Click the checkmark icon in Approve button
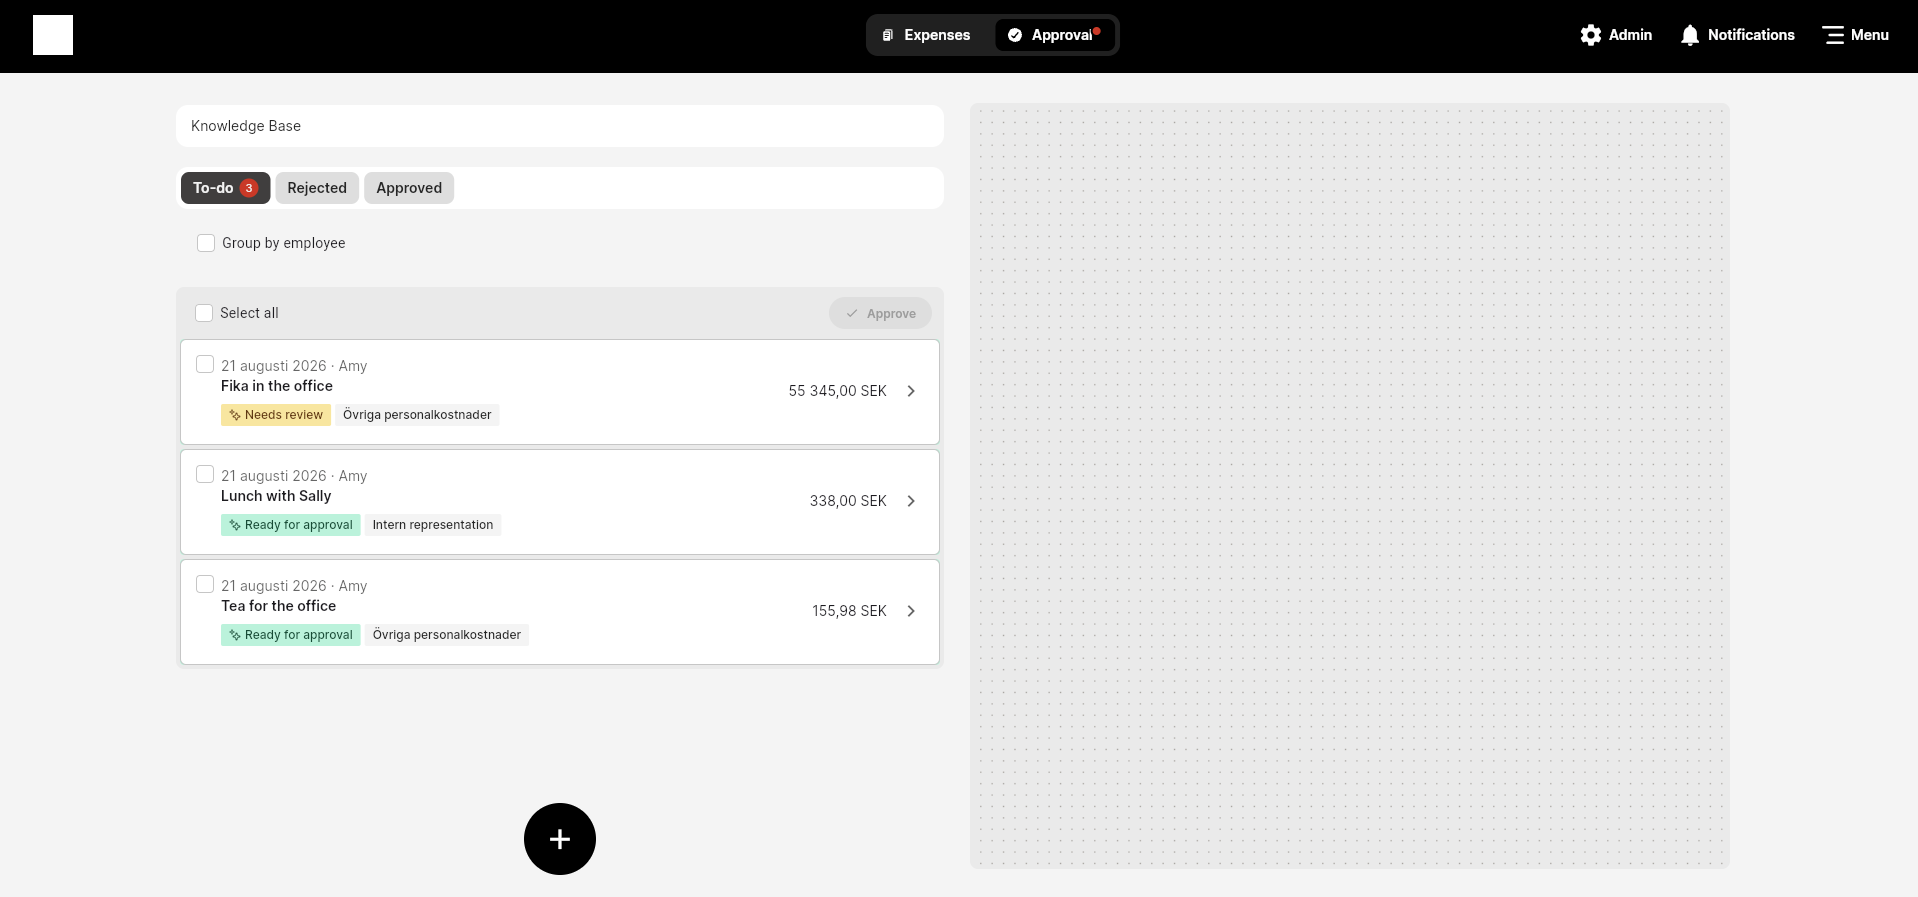 (x=852, y=314)
